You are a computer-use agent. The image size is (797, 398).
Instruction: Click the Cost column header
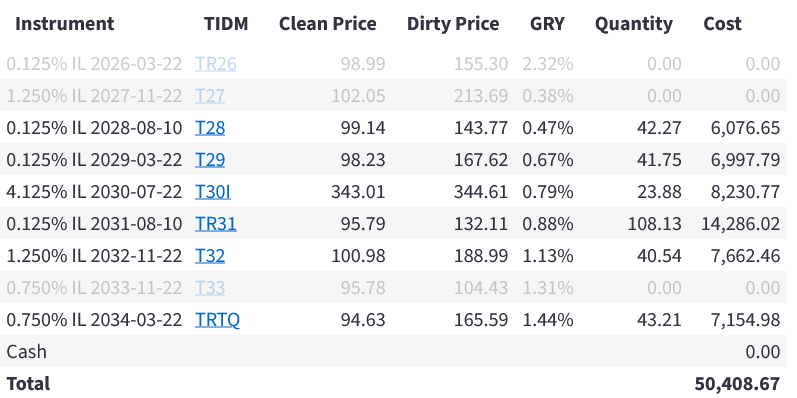(722, 24)
